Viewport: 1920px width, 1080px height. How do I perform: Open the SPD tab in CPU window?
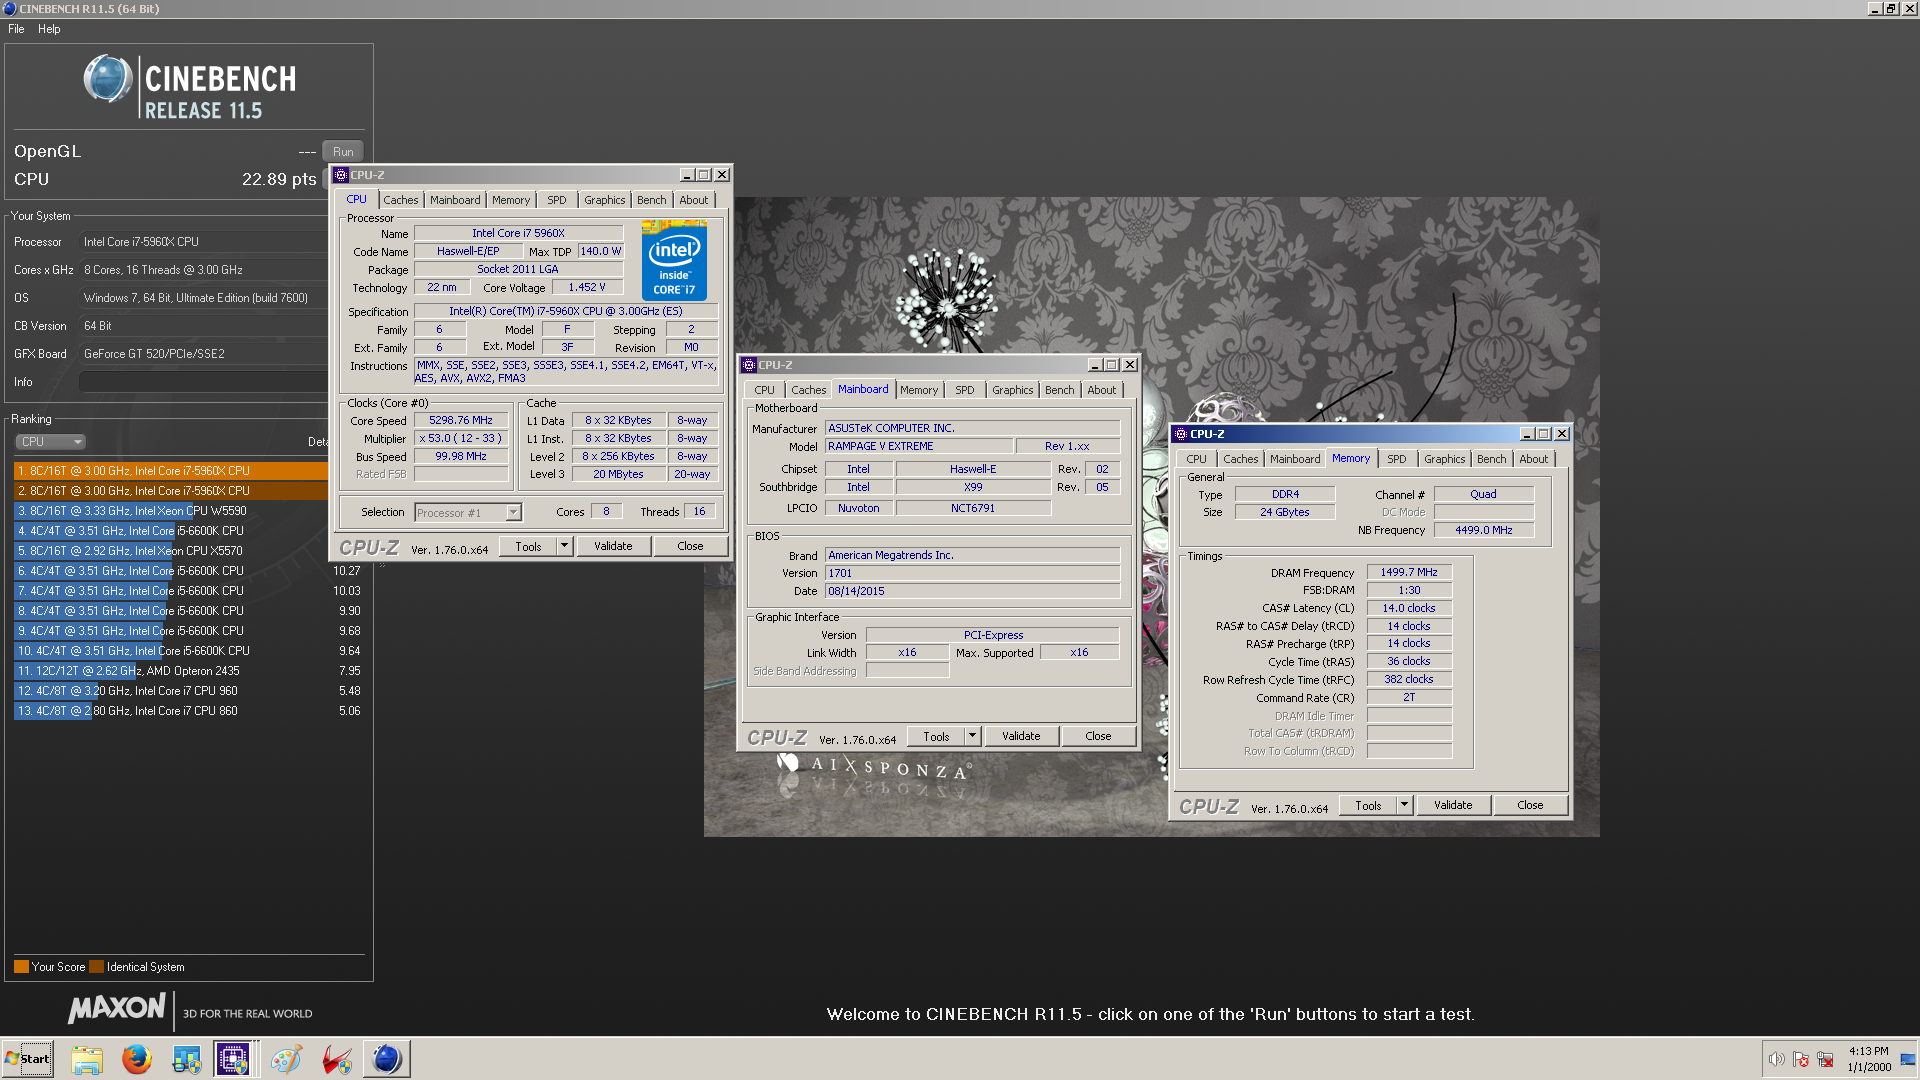pos(557,200)
